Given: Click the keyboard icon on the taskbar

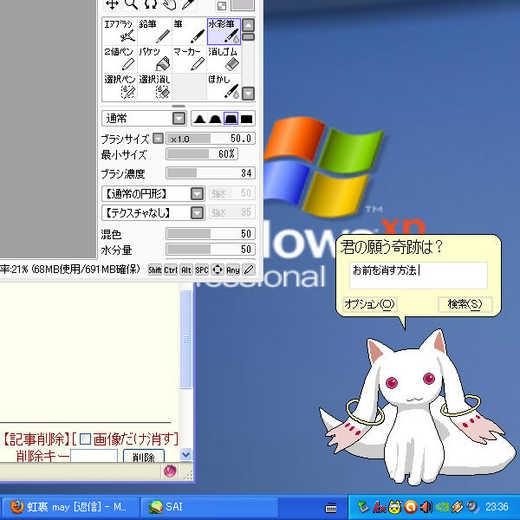Looking at the screenshot, I should point(331,508).
